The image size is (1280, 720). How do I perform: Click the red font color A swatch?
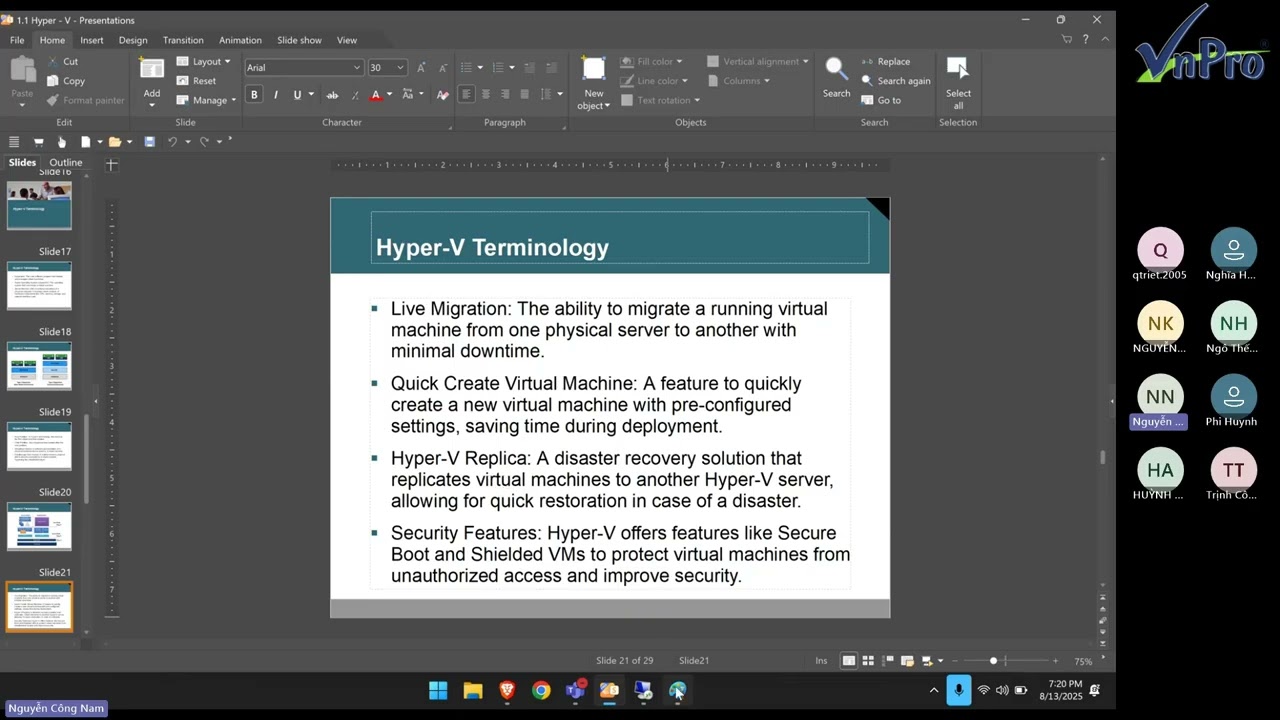tap(376, 95)
